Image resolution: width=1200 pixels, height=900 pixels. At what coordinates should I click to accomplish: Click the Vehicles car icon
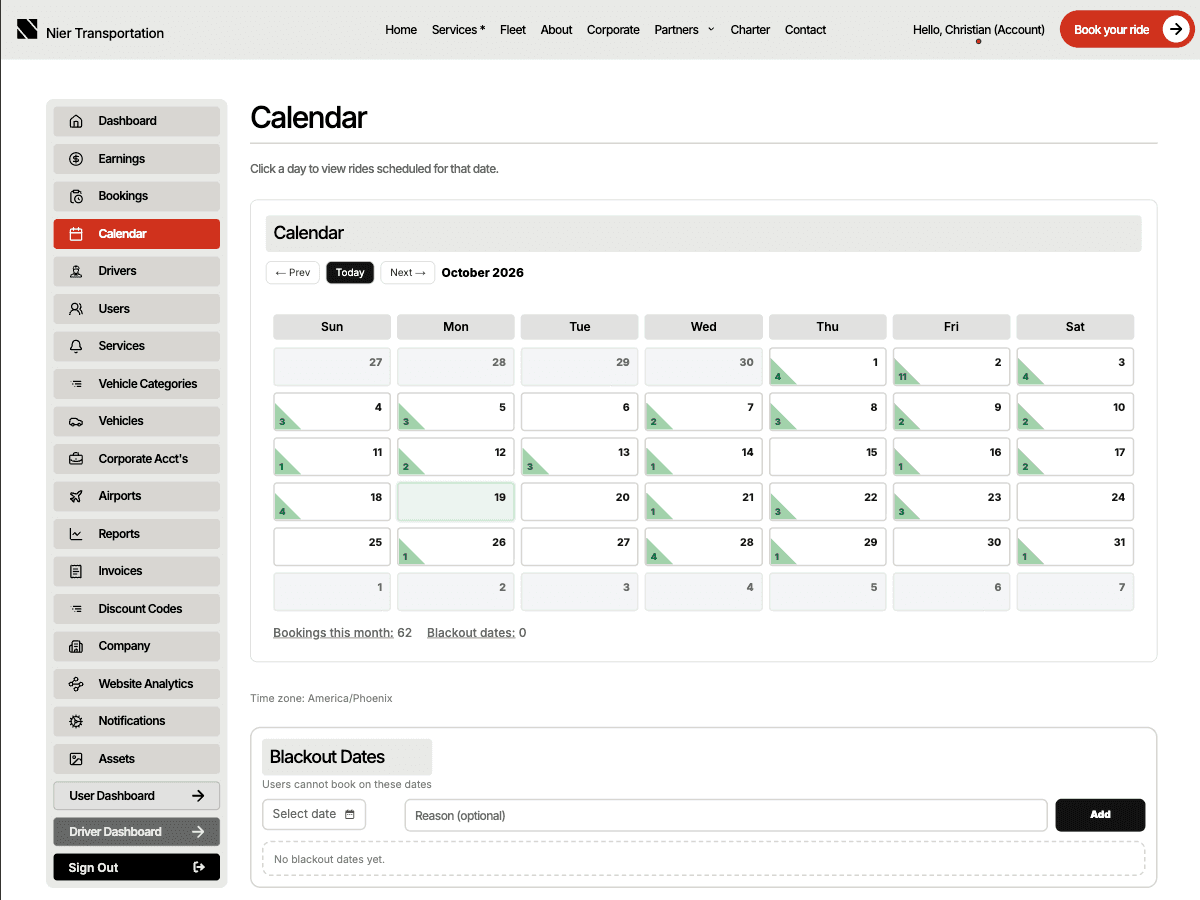76,421
